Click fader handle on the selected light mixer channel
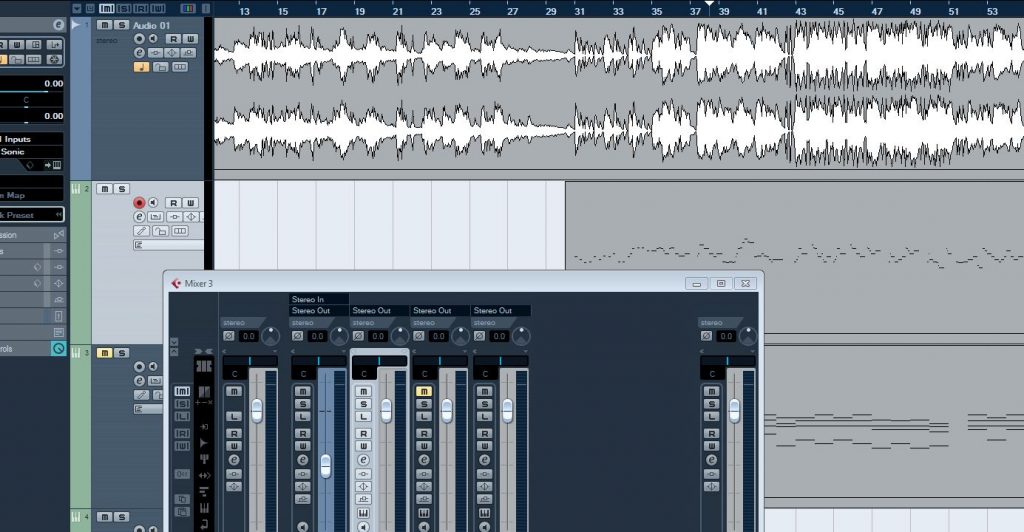Image resolution: width=1024 pixels, height=532 pixels. pos(386,411)
